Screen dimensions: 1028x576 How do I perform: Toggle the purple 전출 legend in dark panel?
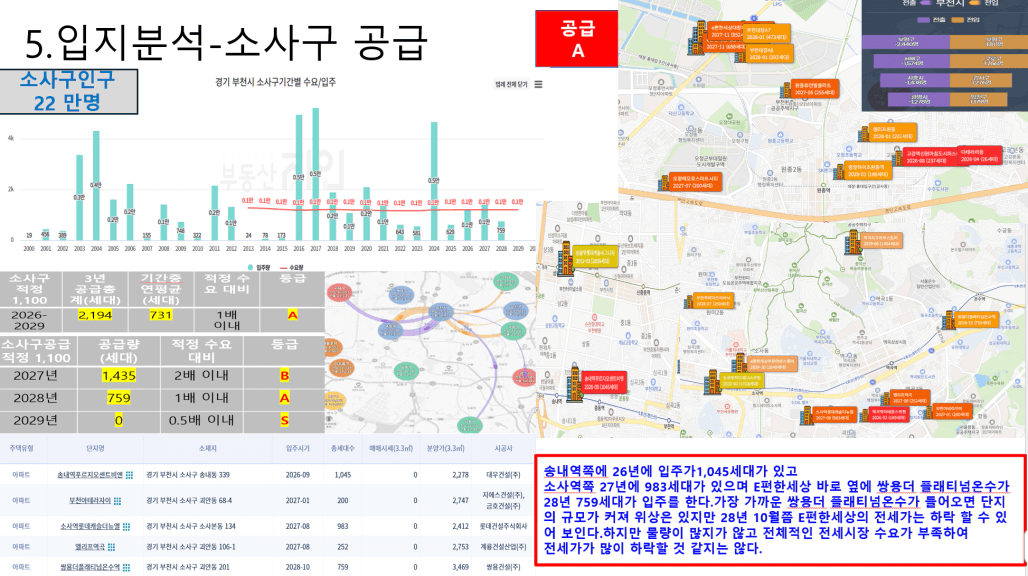click(x=932, y=20)
